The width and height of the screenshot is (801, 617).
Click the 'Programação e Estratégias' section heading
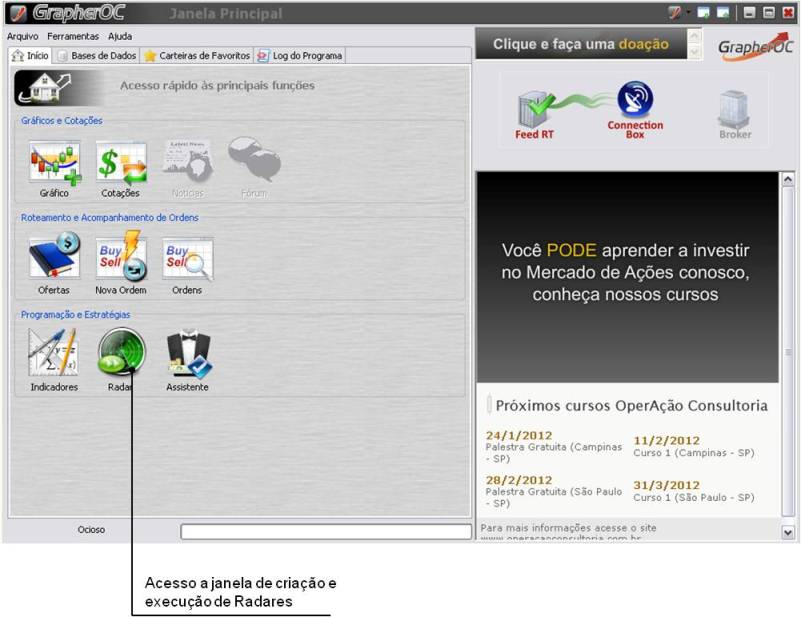tap(75, 315)
